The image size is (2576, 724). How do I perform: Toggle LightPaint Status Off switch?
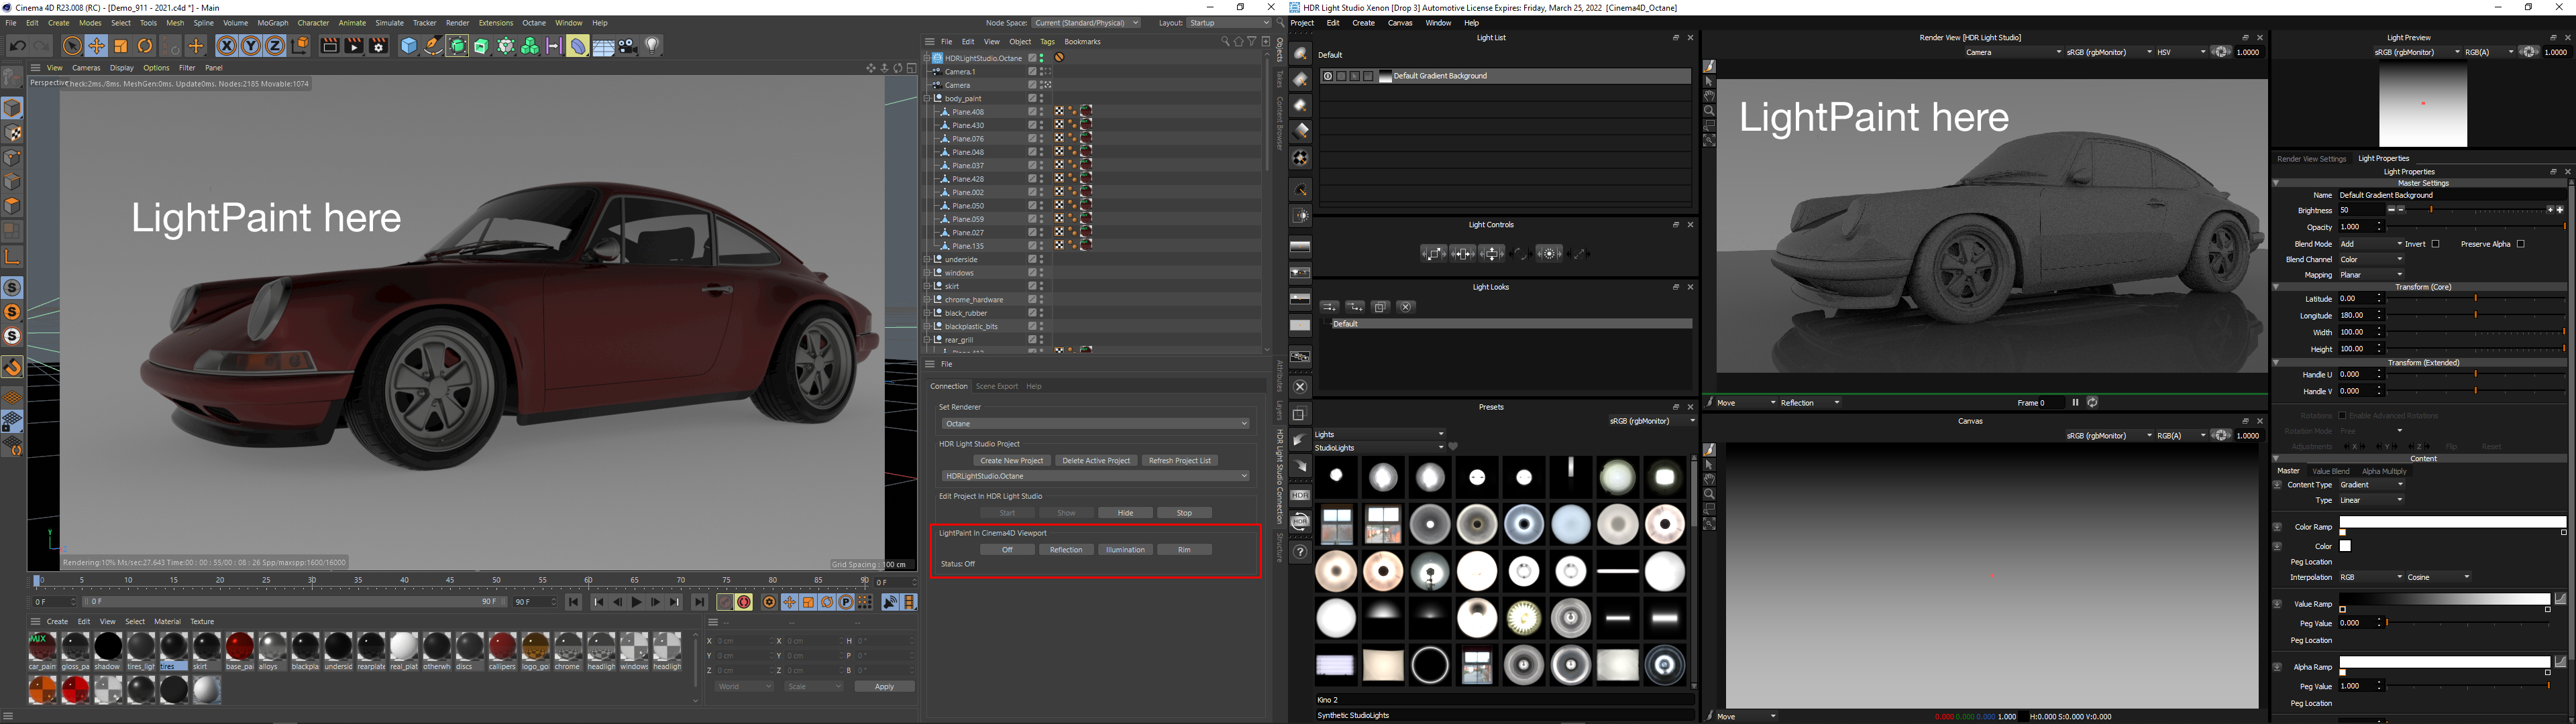[x=1009, y=550]
